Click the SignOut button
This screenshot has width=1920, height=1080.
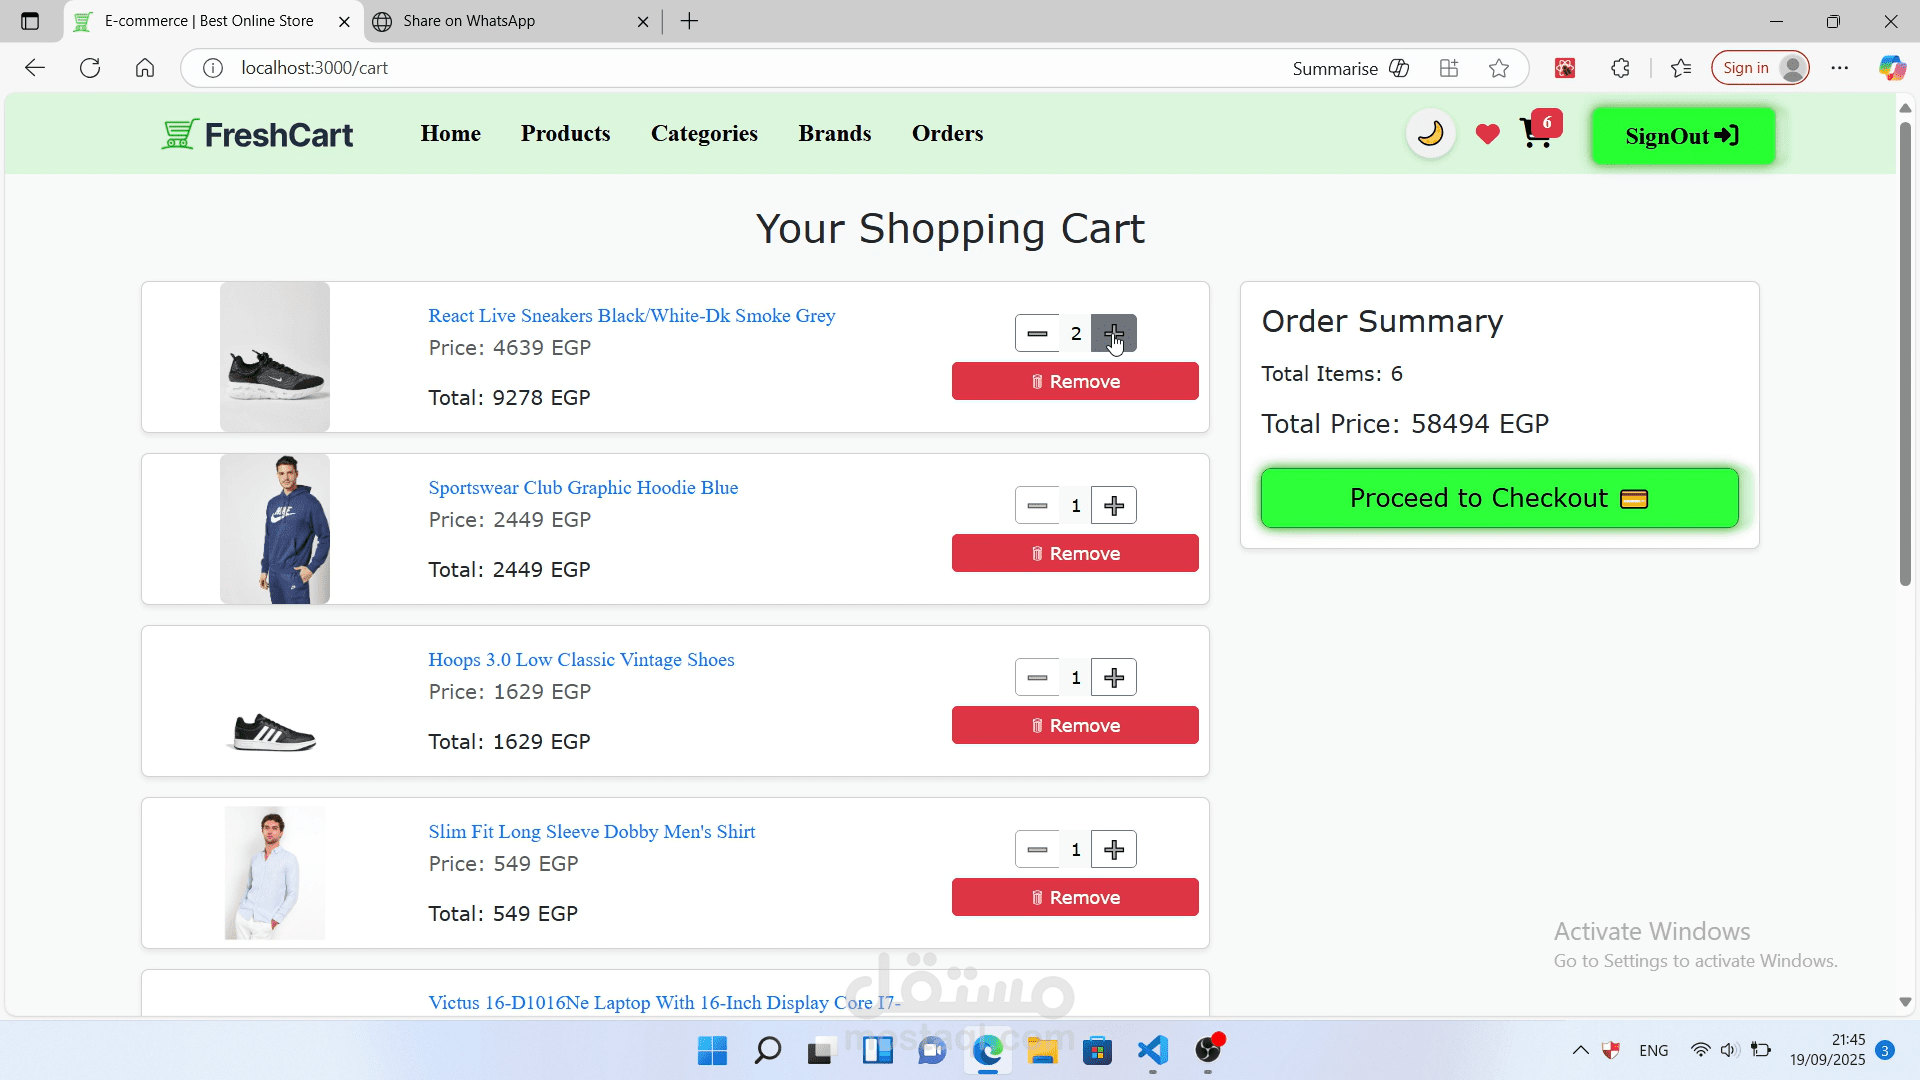click(1683, 136)
